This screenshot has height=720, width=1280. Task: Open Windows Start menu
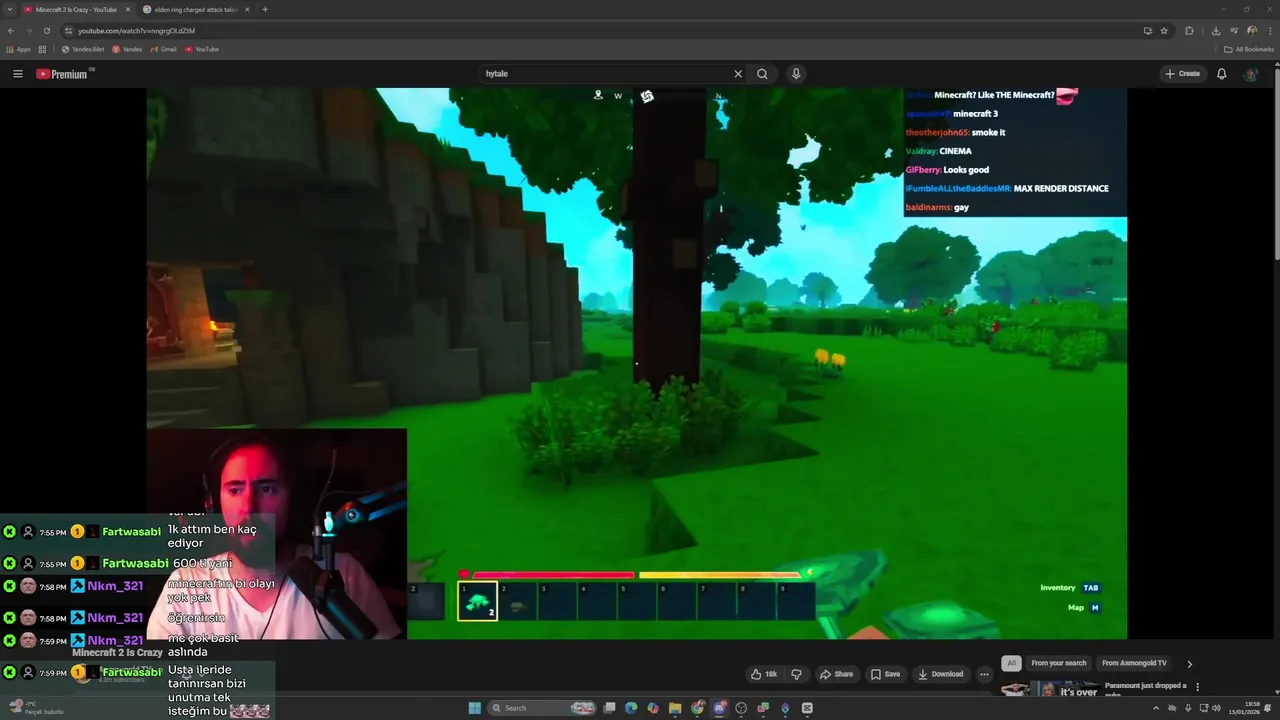pyautogui.click(x=474, y=708)
